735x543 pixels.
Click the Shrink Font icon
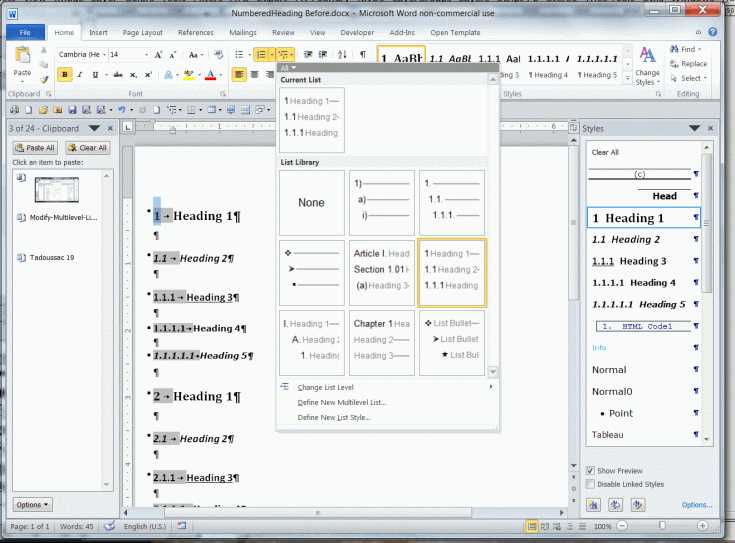[x=172, y=55]
